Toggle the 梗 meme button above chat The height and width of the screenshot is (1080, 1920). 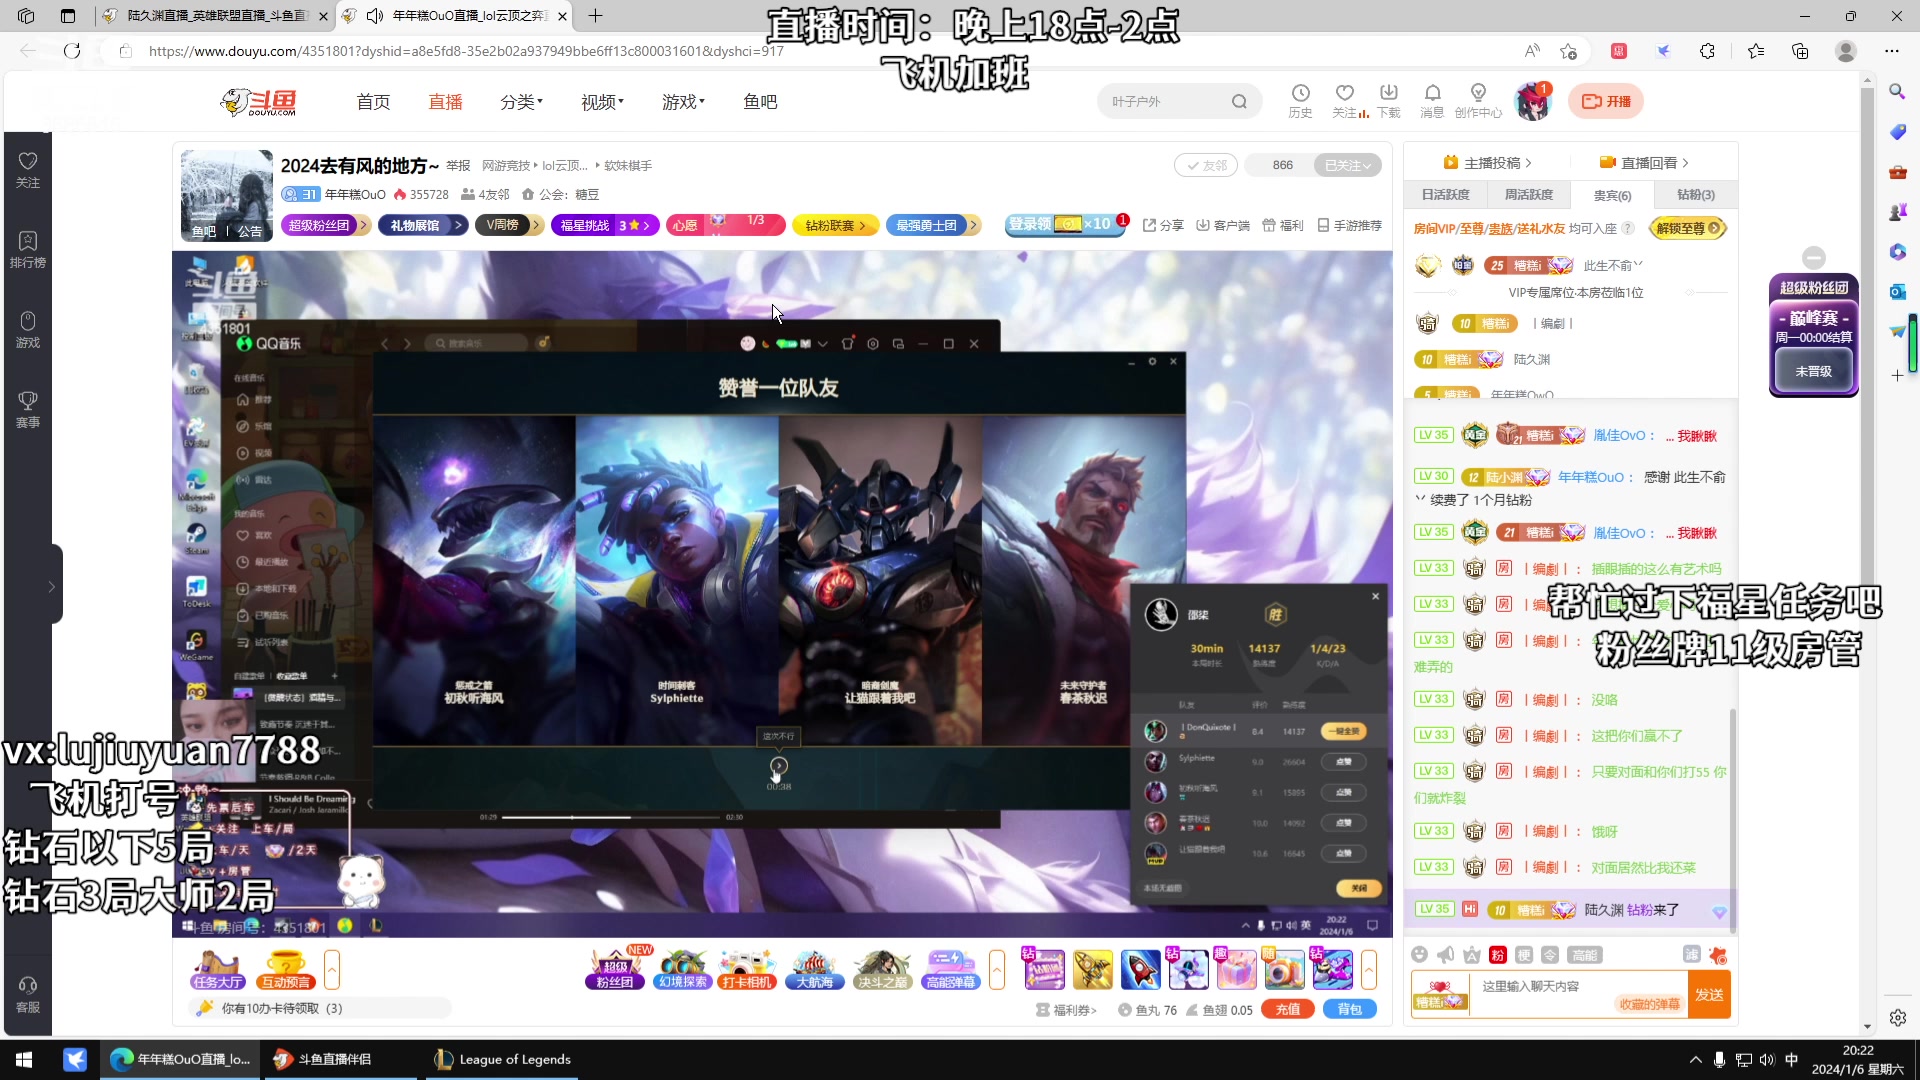coord(1524,955)
